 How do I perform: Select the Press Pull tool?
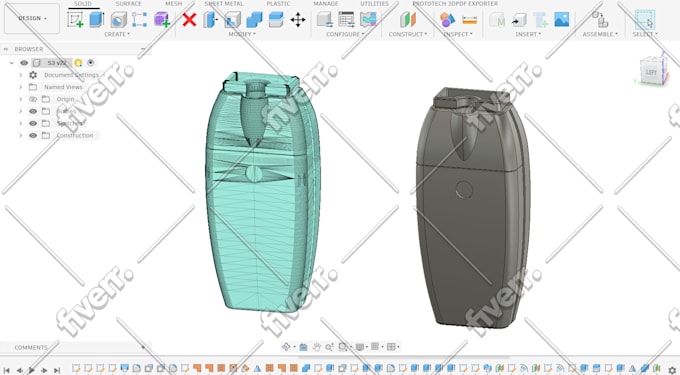pyautogui.click(x=210, y=20)
